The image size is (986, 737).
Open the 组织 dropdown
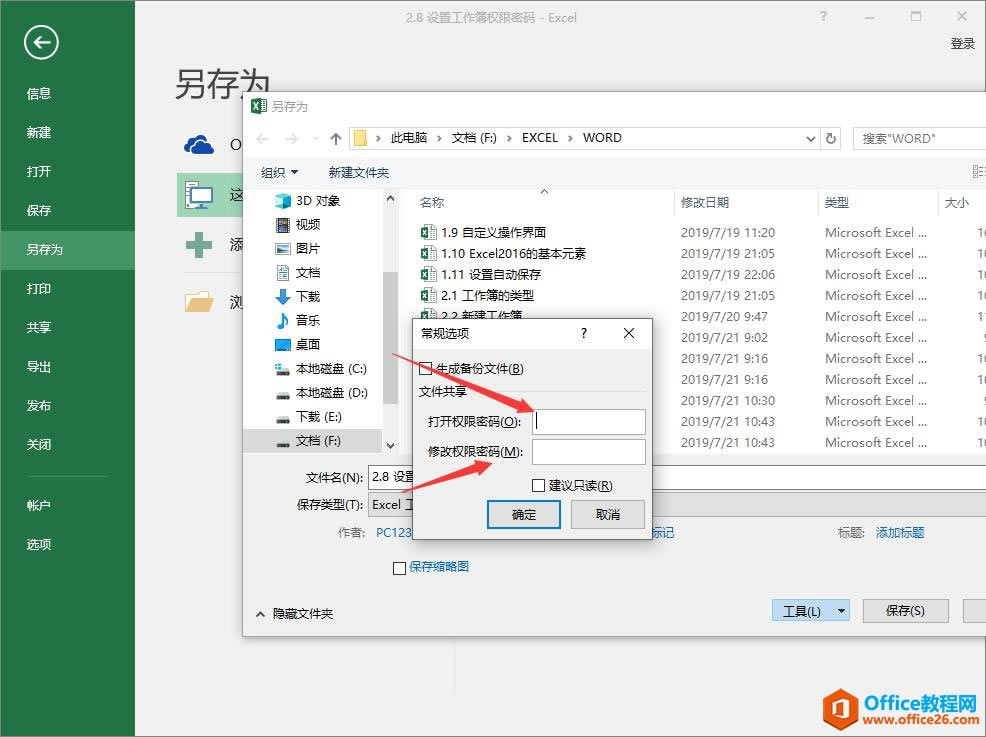[x=276, y=172]
